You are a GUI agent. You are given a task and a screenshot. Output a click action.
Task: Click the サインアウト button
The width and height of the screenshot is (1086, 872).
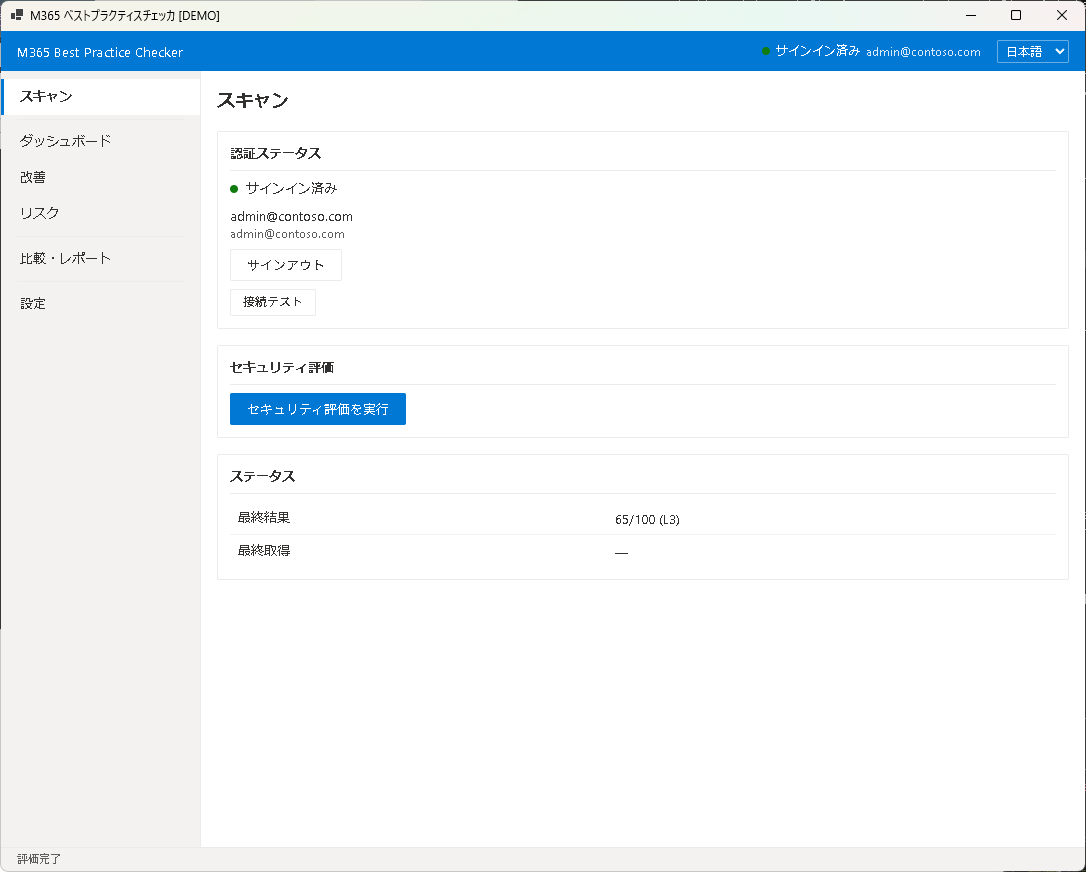[286, 265]
